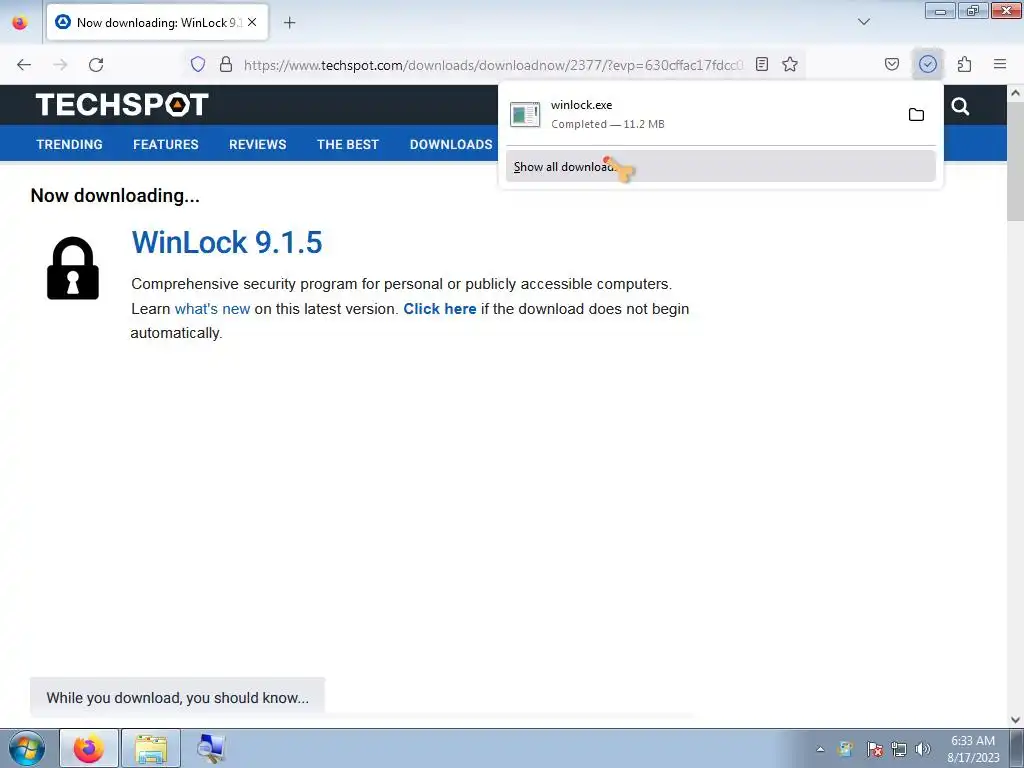Image resolution: width=1024 pixels, height=768 pixels.
Task: Toggle reader view icon
Action: (x=761, y=64)
